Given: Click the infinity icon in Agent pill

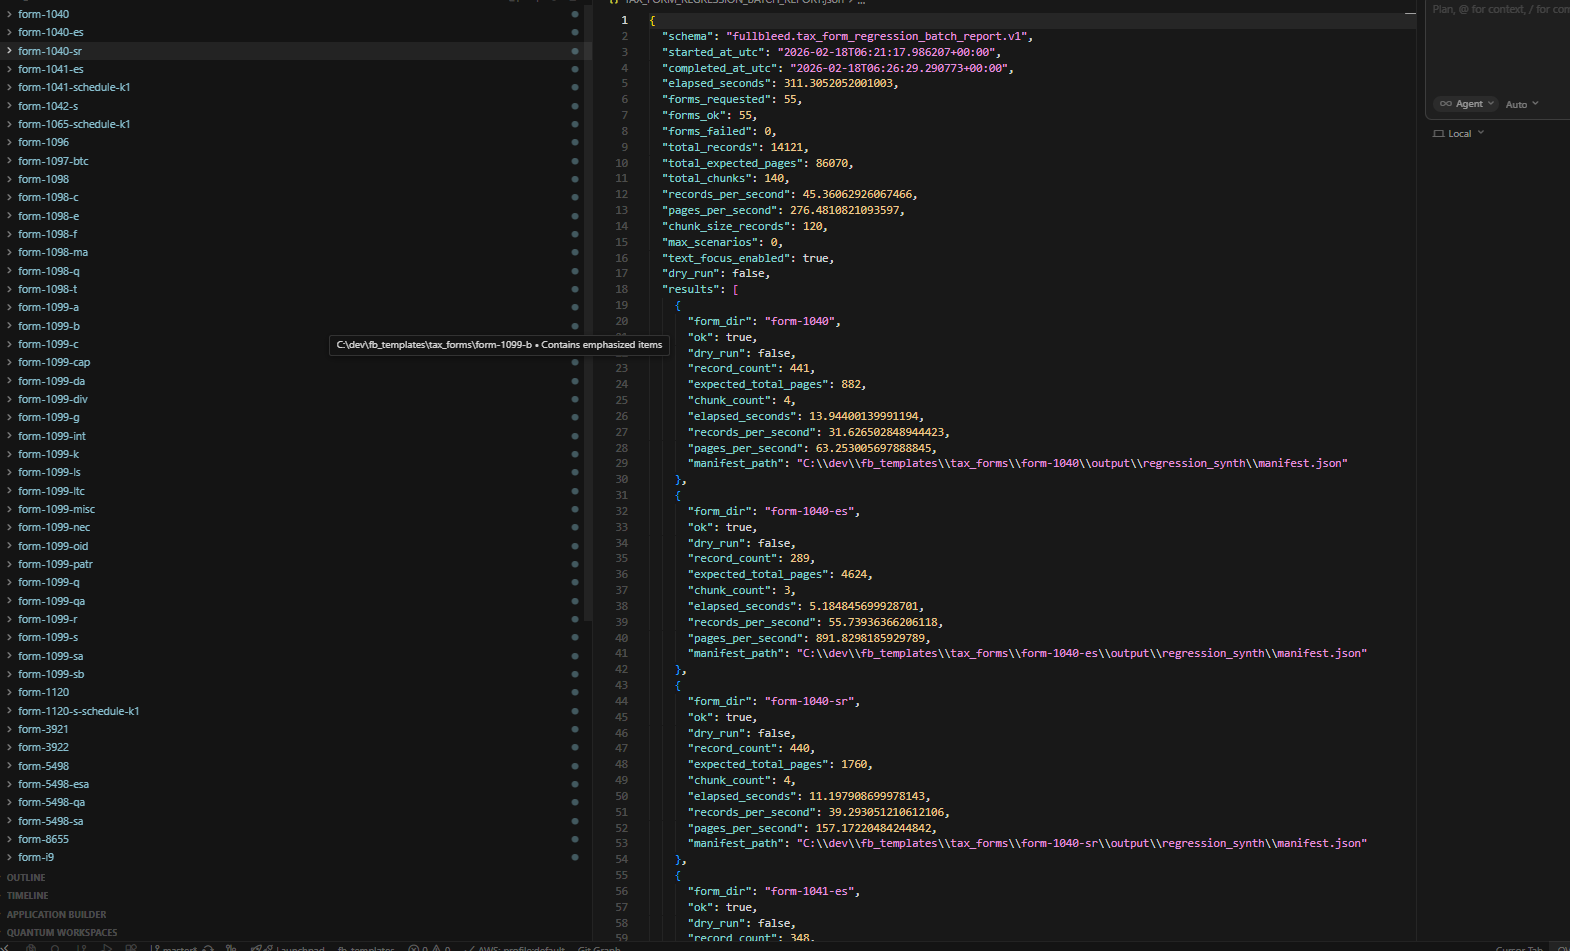Looking at the screenshot, I should coord(1445,104).
